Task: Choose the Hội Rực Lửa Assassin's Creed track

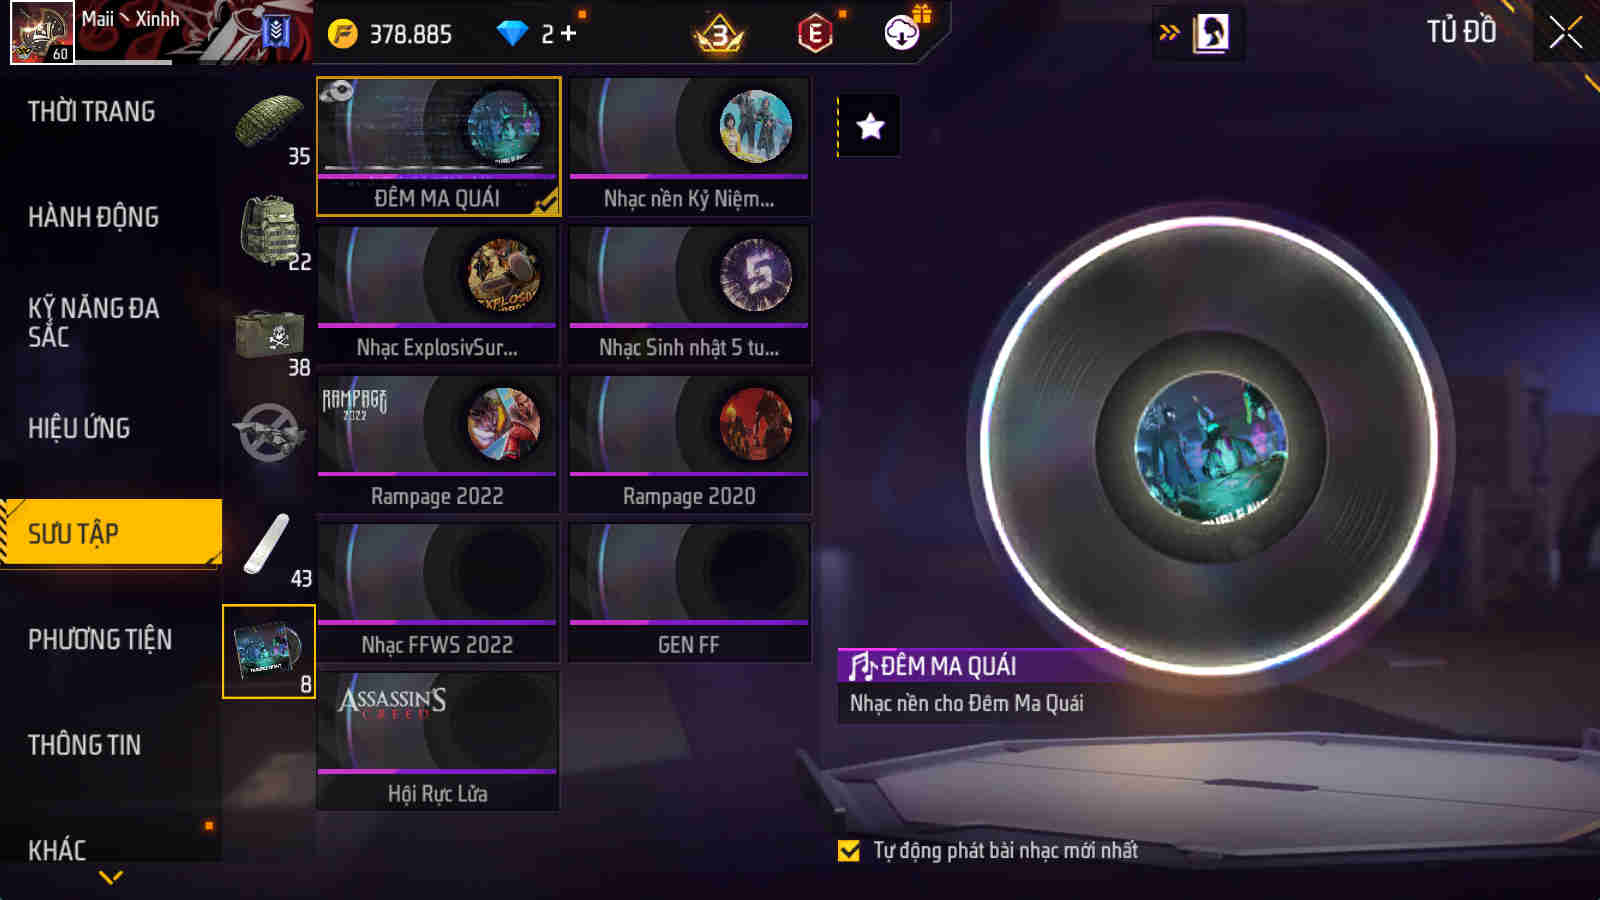Action: tap(438, 741)
